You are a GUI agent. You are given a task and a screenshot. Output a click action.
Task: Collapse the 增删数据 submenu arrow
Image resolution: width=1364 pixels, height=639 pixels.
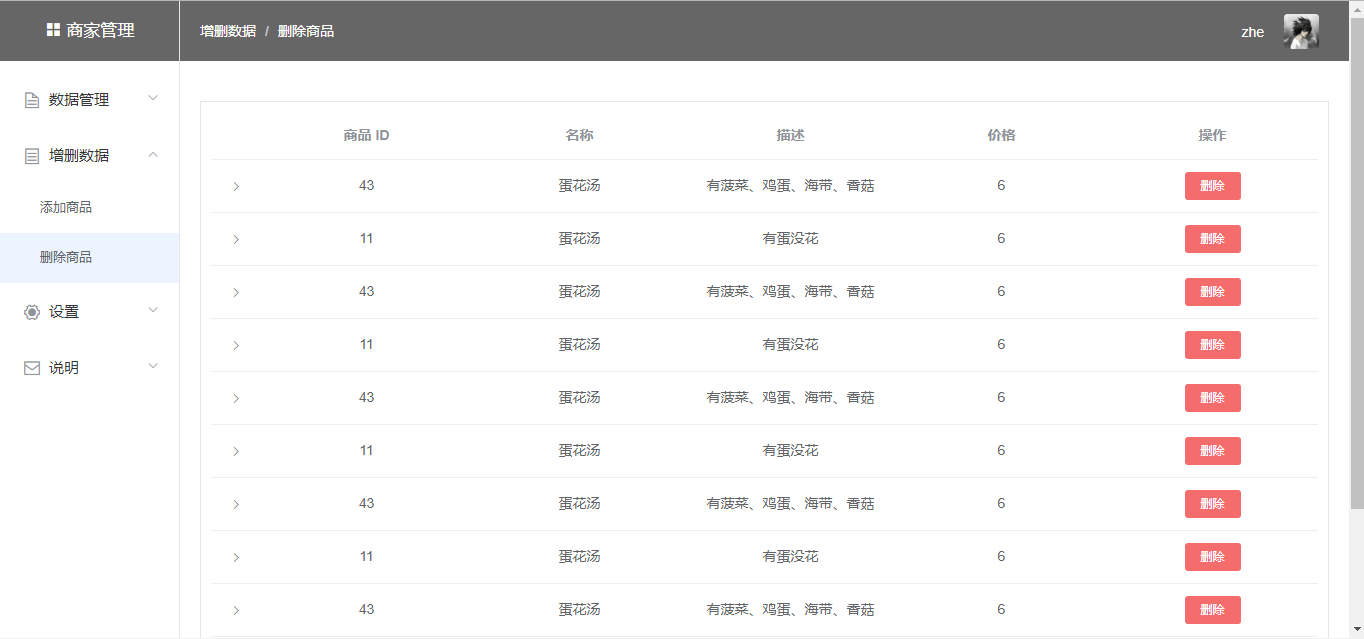click(x=153, y=154)
